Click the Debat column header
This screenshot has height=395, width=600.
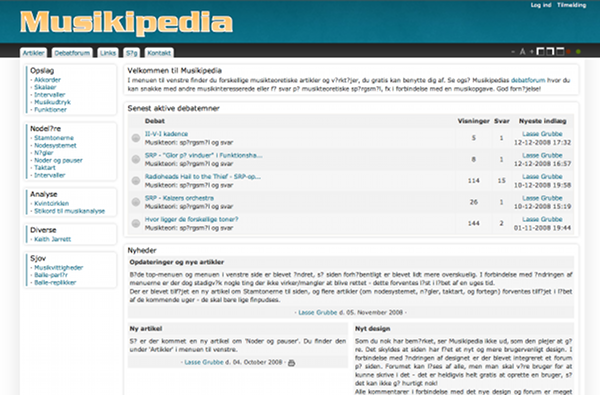155,121
